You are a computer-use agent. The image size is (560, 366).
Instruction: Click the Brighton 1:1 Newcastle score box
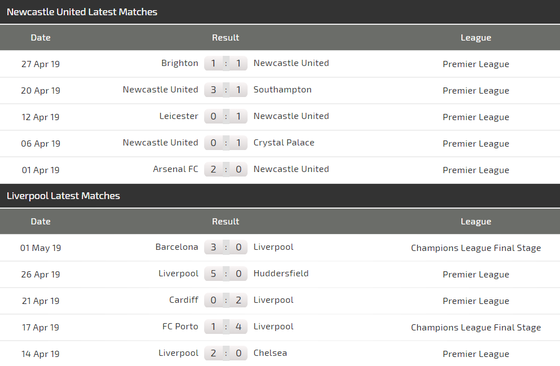pos(226,63)
